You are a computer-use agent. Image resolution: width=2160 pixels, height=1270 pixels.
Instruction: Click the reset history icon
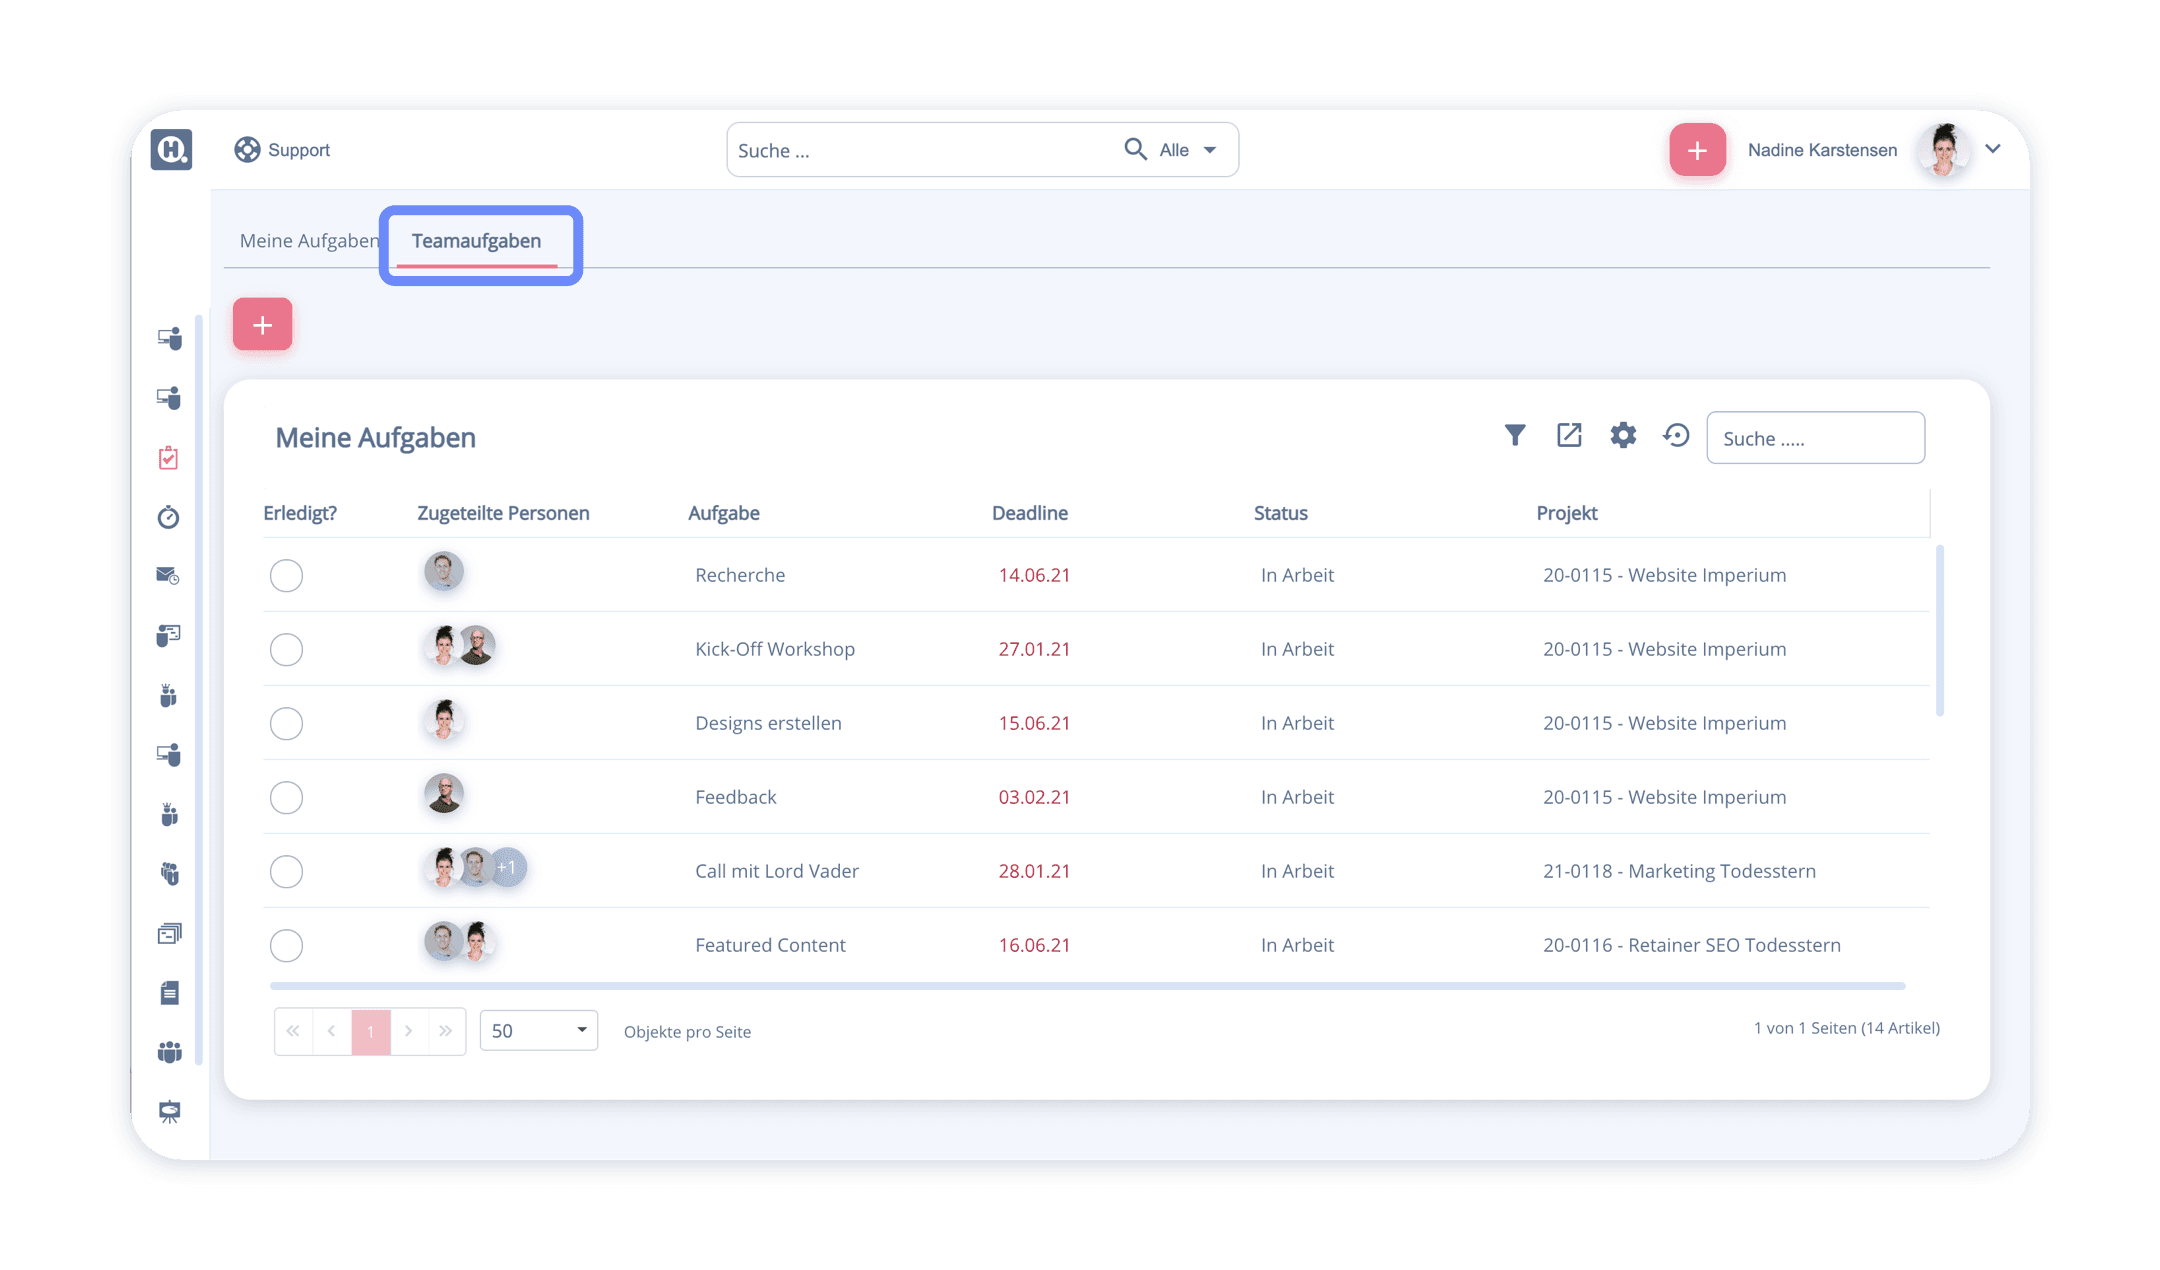[1676, 435]
